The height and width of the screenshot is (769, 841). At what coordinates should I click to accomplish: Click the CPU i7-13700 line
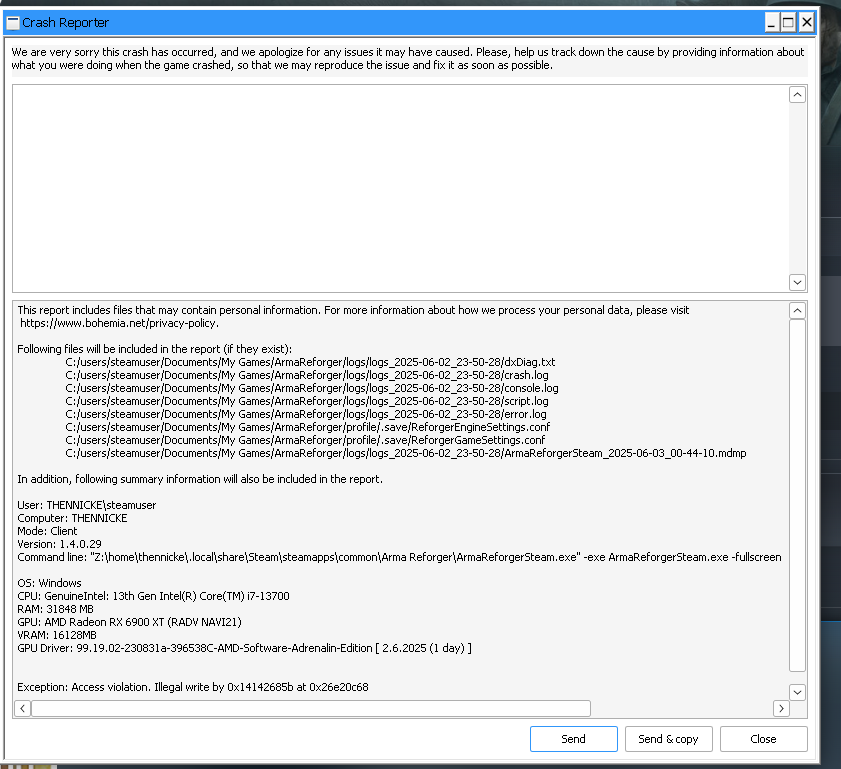[x=153, y=596]
